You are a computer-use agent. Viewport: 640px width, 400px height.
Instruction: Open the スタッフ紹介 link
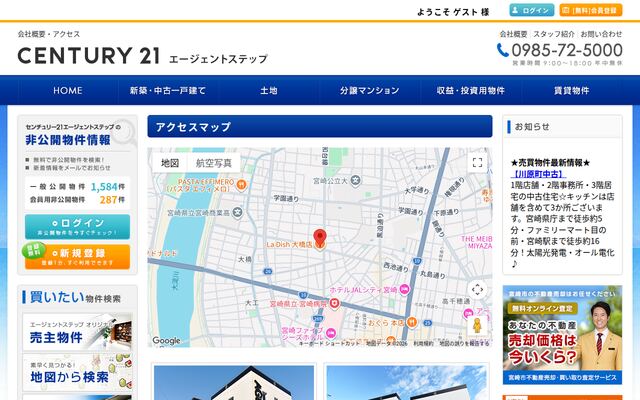tap(554, 34)
